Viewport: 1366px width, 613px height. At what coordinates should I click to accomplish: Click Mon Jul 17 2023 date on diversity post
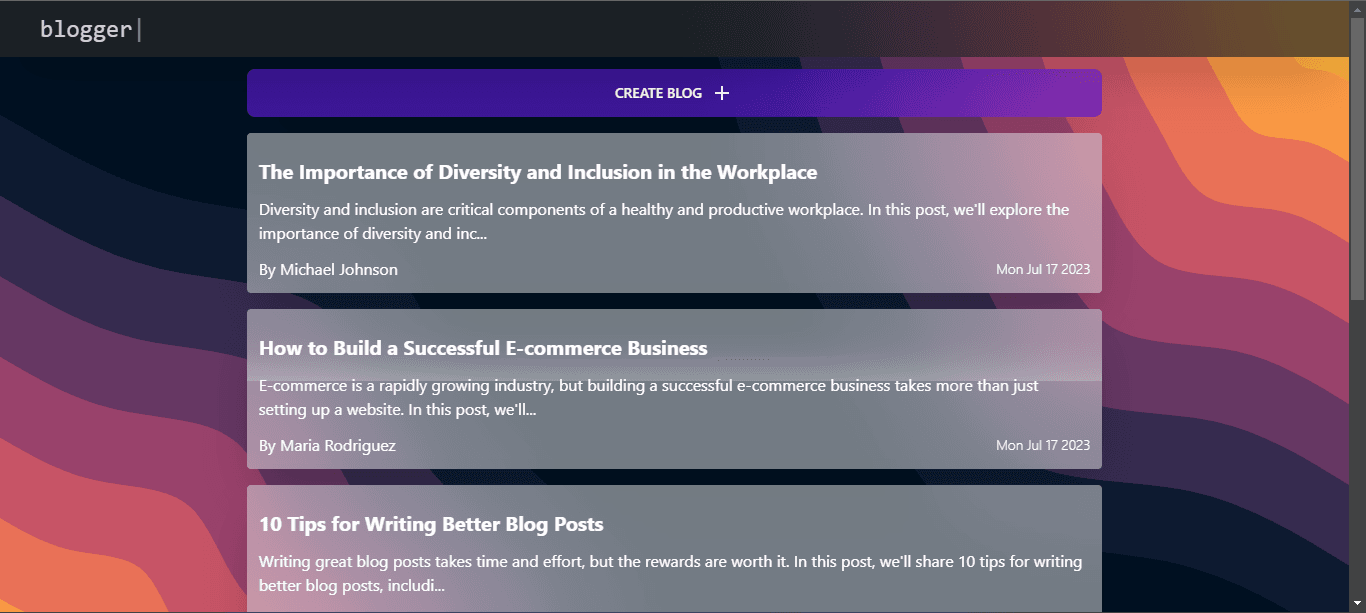pyautogui.click(x=1043, y=270)
